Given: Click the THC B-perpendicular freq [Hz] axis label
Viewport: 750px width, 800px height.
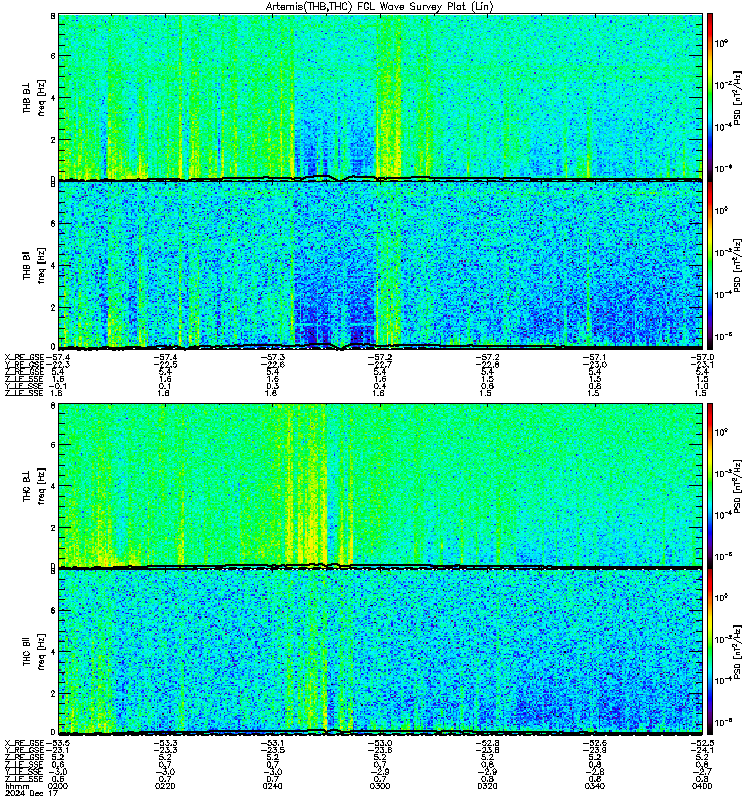Looking at the screenshot, I should (x=42, y=486).
